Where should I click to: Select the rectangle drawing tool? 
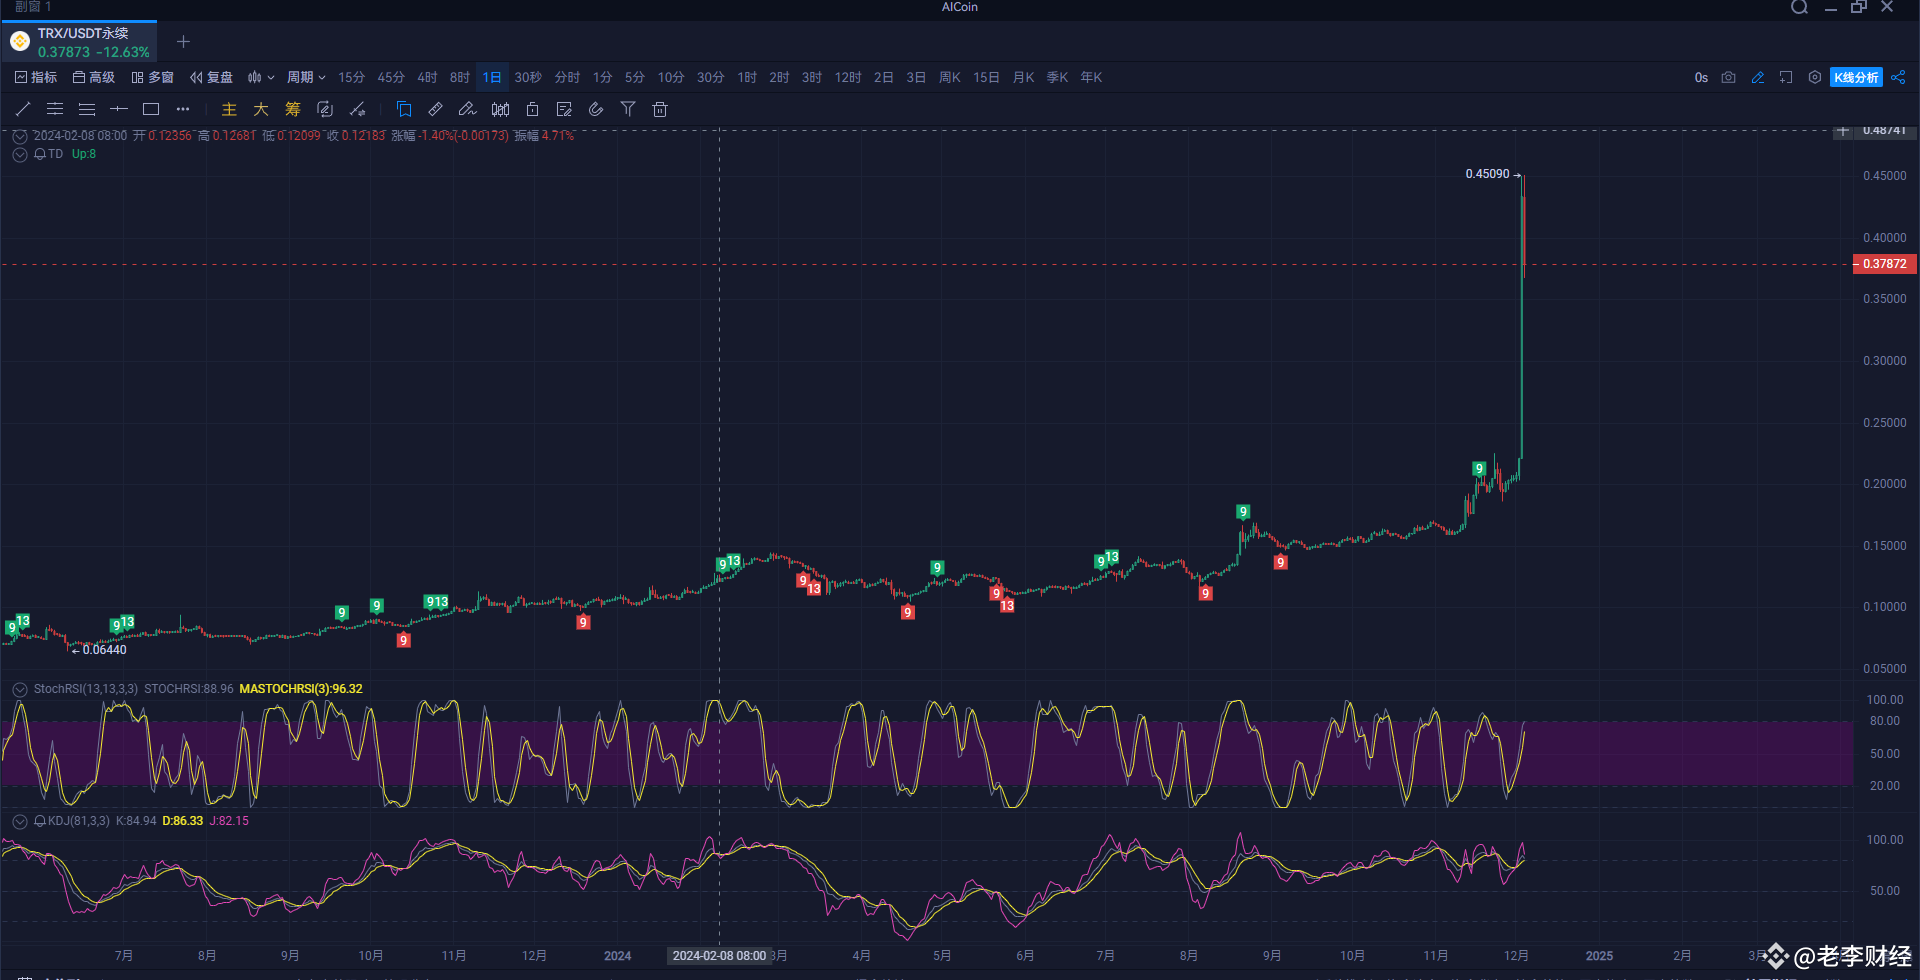point(150,109)
